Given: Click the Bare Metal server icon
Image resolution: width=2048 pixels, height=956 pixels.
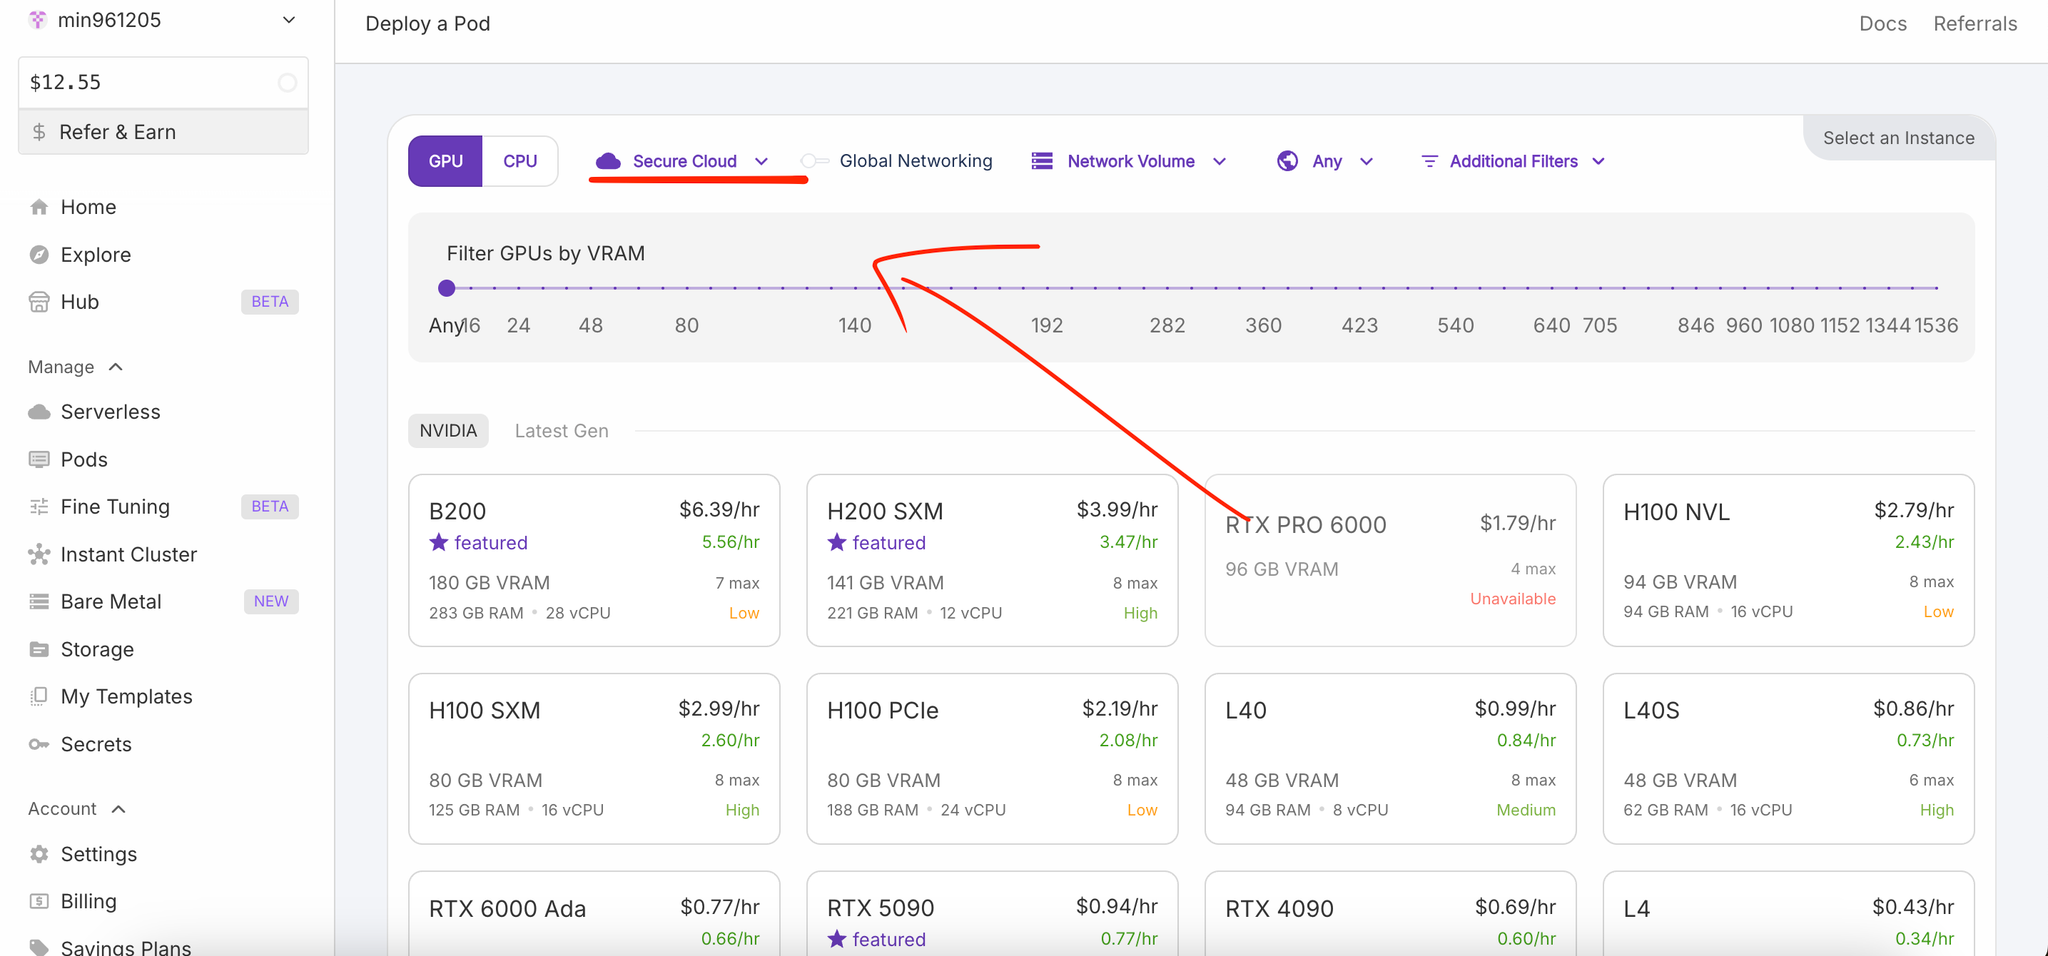Looking at the screenshot, I should coord(39,601).
